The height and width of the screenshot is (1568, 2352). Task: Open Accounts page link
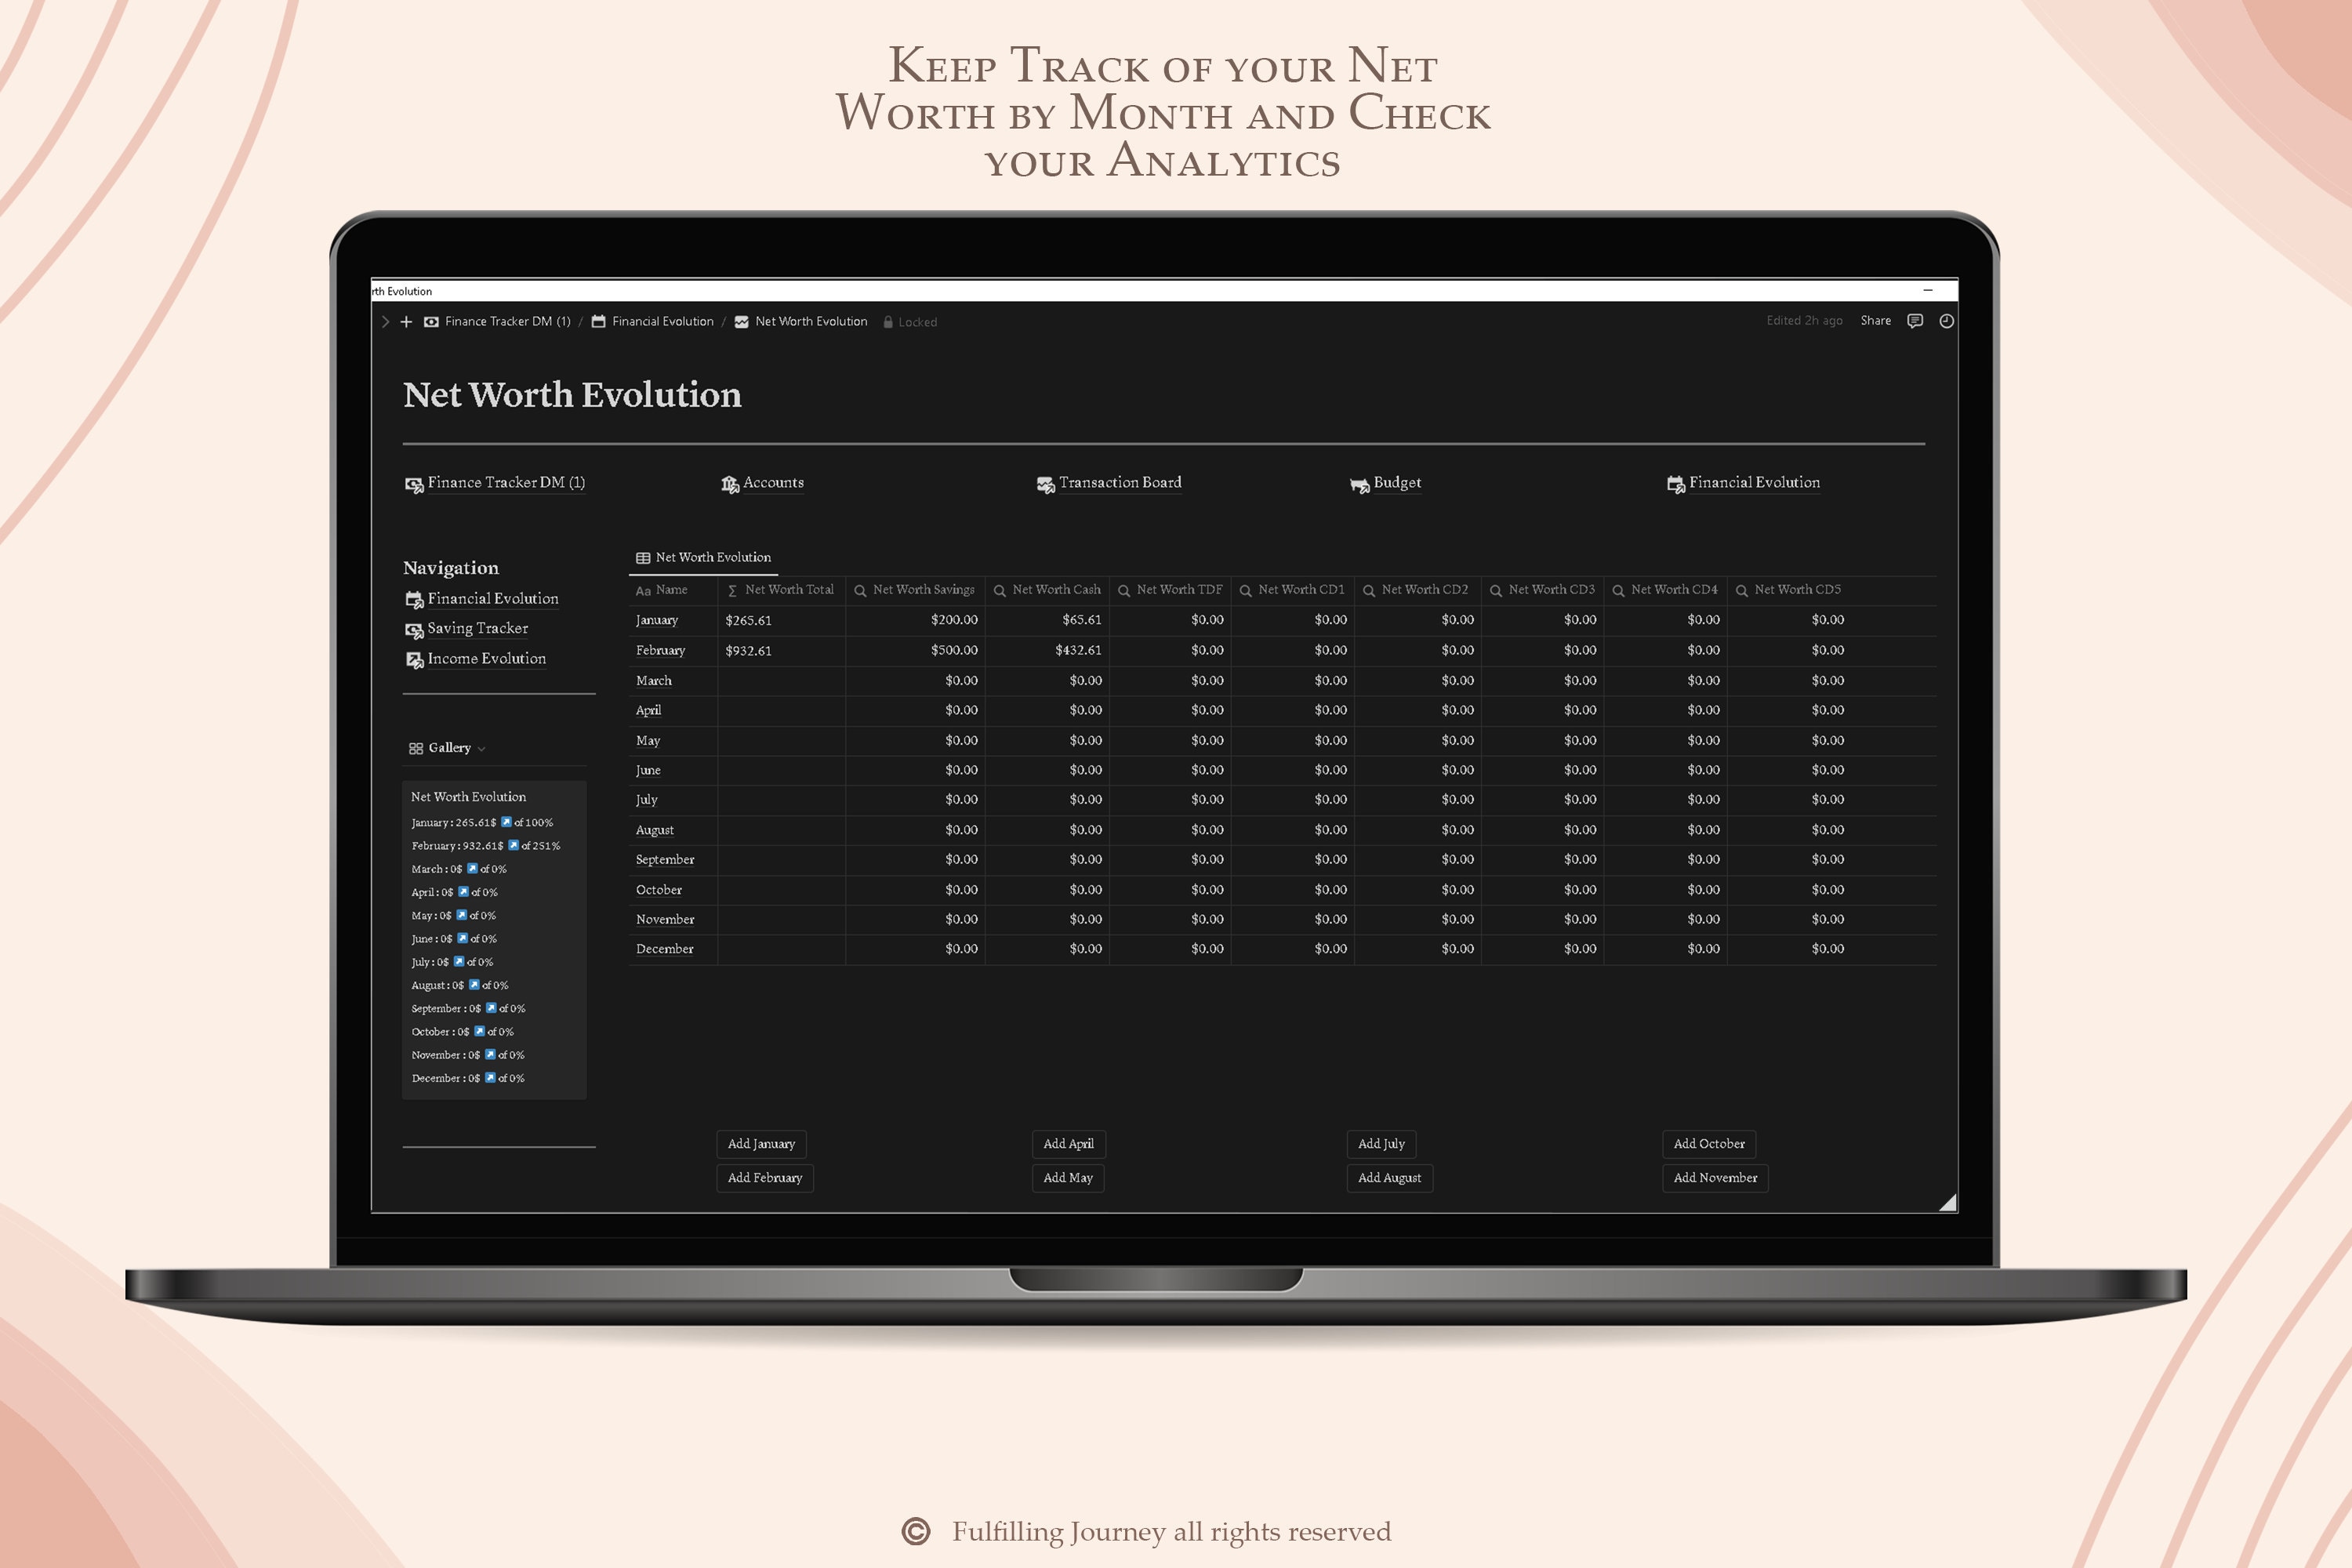pyautogui.click(x=762, y=483)
